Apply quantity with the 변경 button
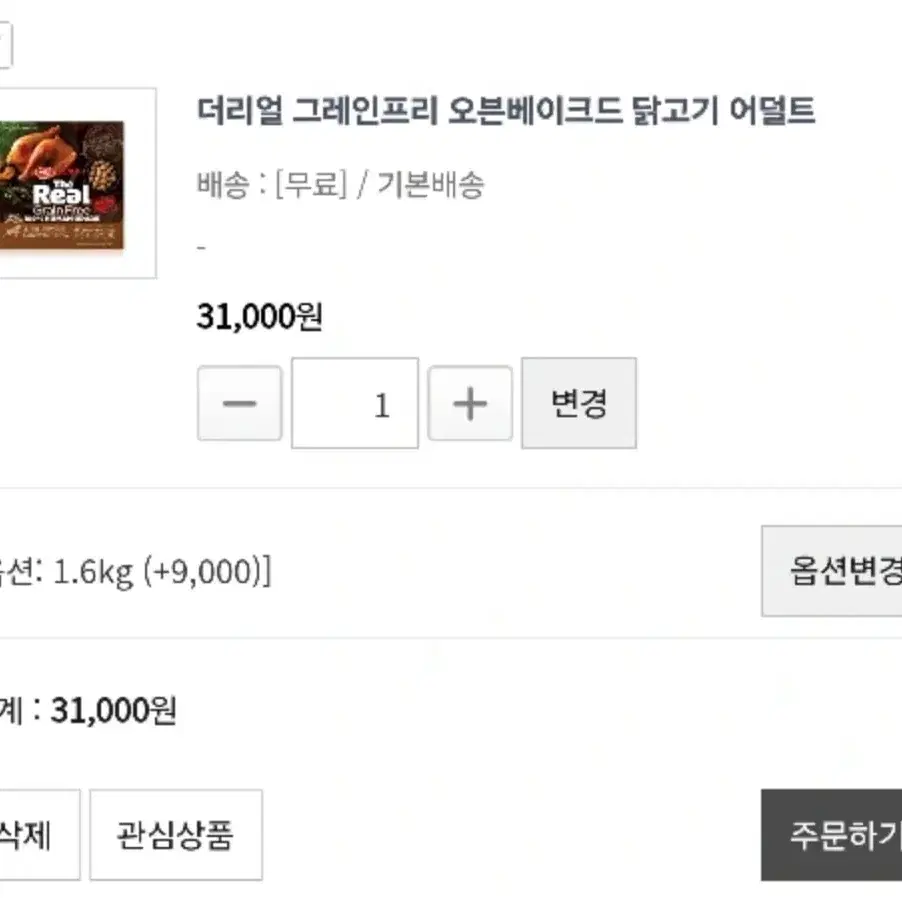 [579, 403]
